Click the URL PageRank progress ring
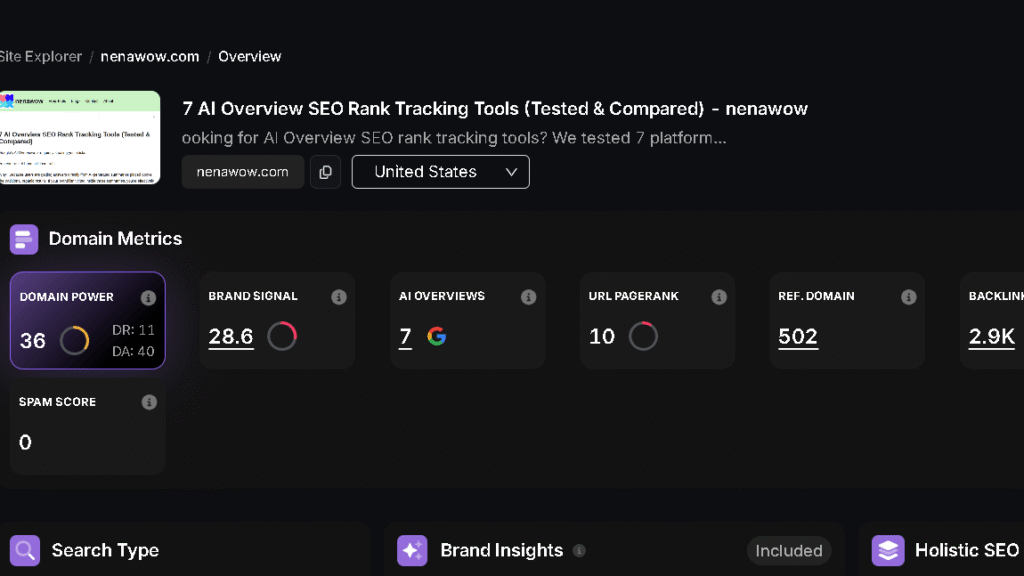1024x576 pixels. point(643,336)
